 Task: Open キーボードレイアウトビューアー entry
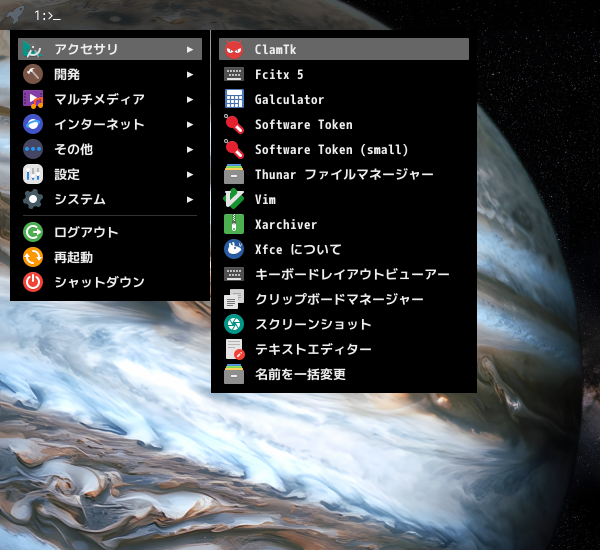pos(344,274)
